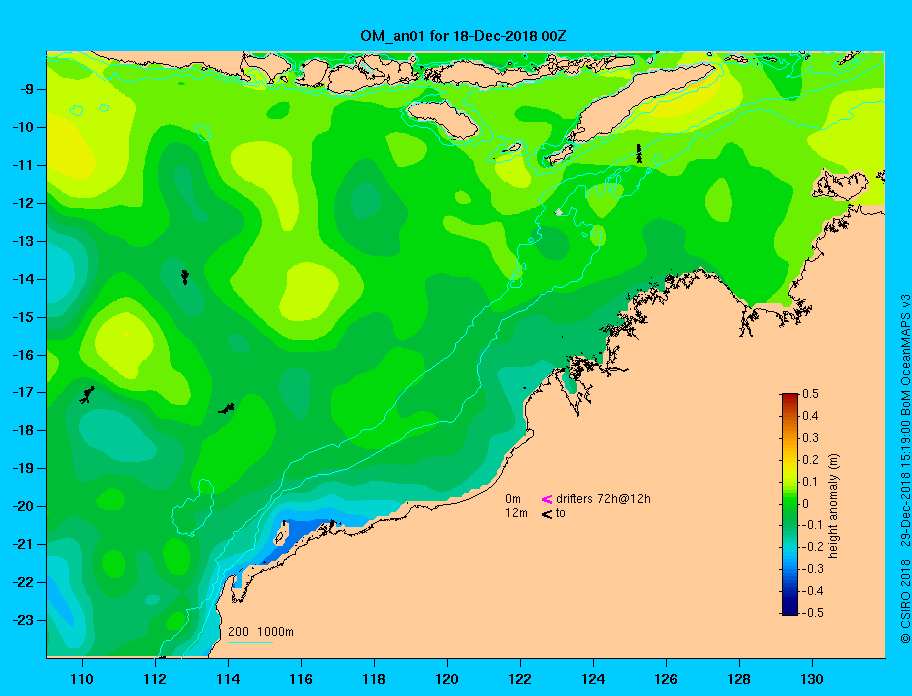This screenshot has height=696, width=912.
Task: Pick the dark blue bottom of the colorbar
Action: (790, 612)
